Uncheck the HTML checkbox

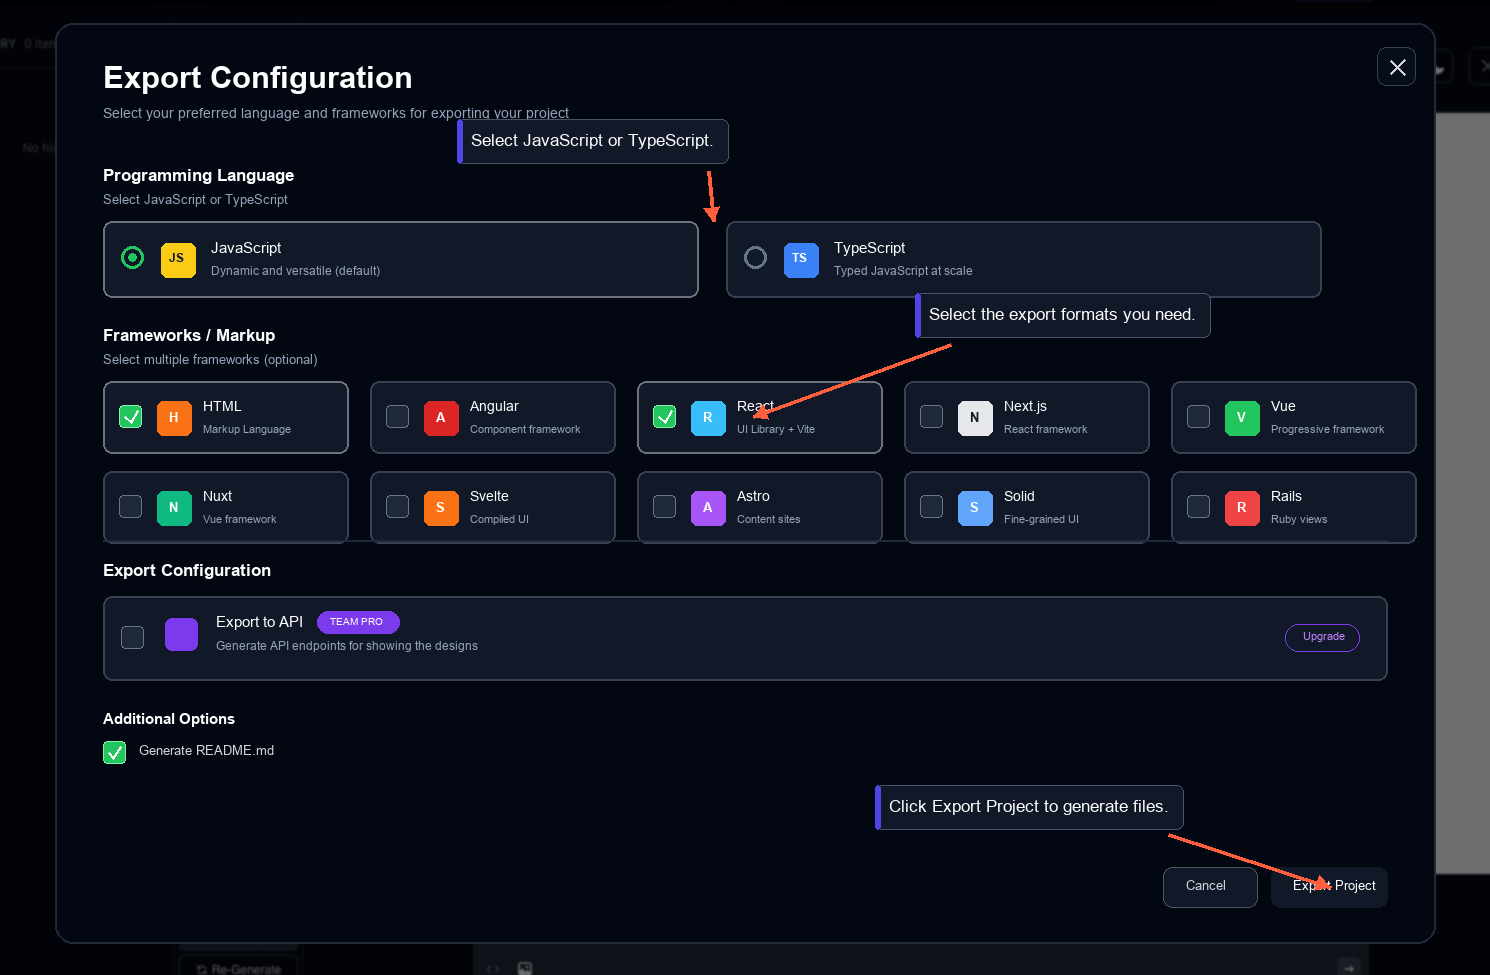pyautogui.click(x=131, y=417)
